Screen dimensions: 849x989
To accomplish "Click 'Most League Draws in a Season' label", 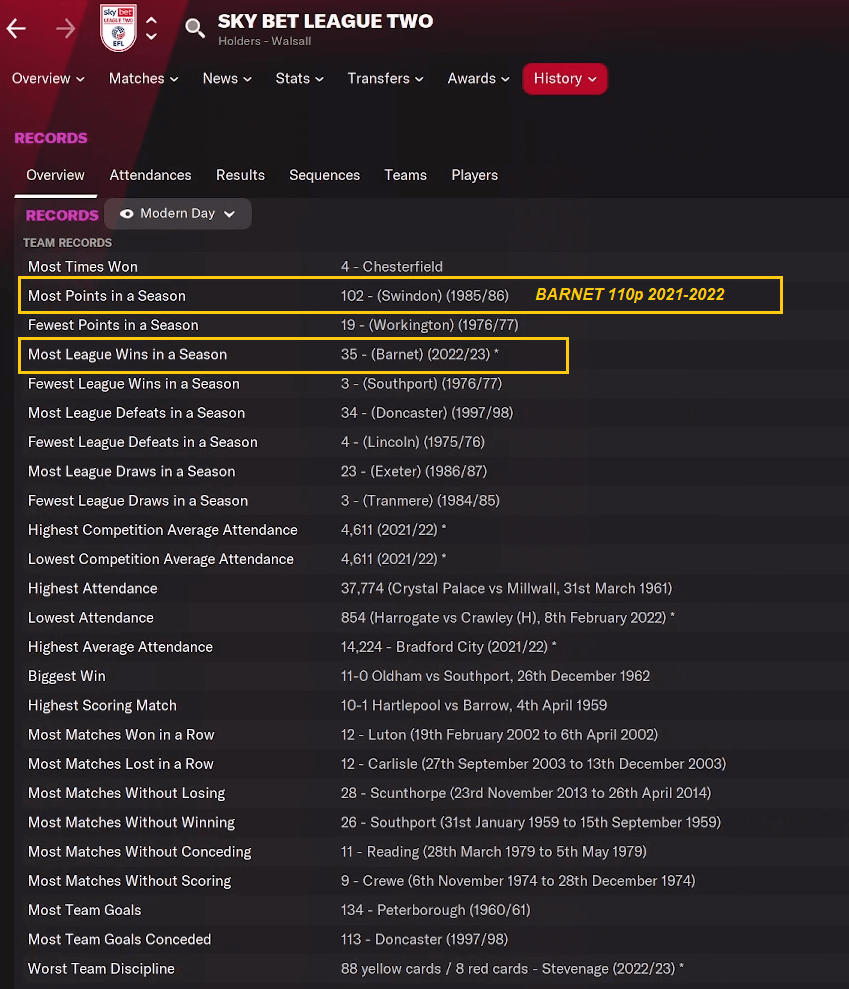I will [x=131, y=471].
